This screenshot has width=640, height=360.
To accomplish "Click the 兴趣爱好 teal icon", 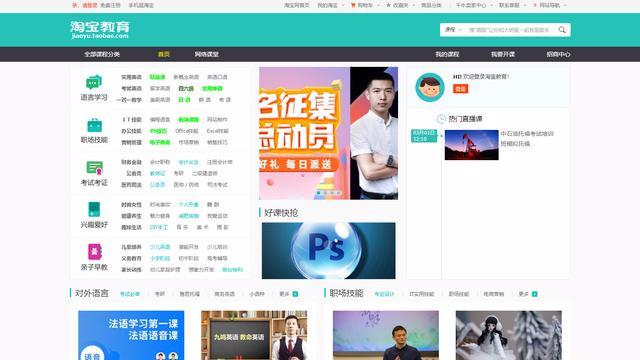I will pos(94,209).
